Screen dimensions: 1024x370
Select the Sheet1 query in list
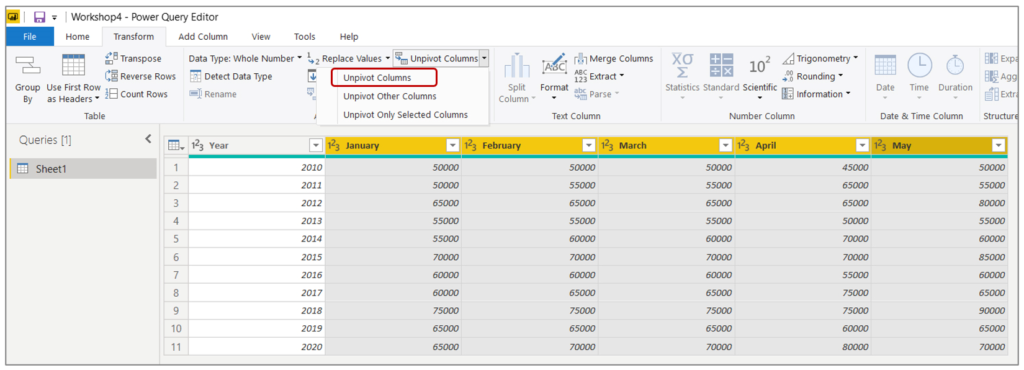[84, 169]
